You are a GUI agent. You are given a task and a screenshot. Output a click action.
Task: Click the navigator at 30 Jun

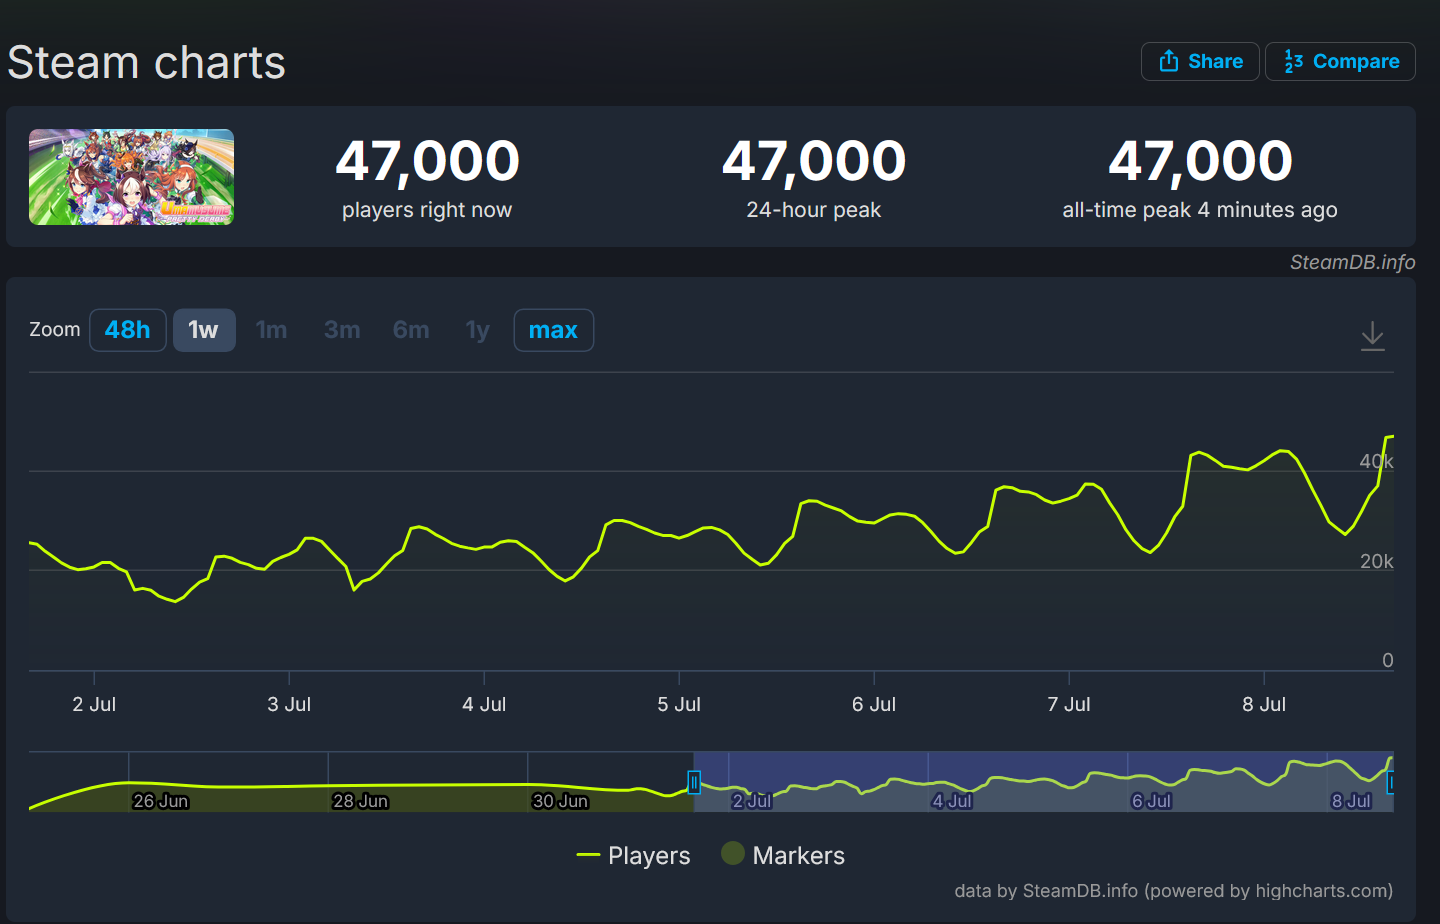[560, 801]
